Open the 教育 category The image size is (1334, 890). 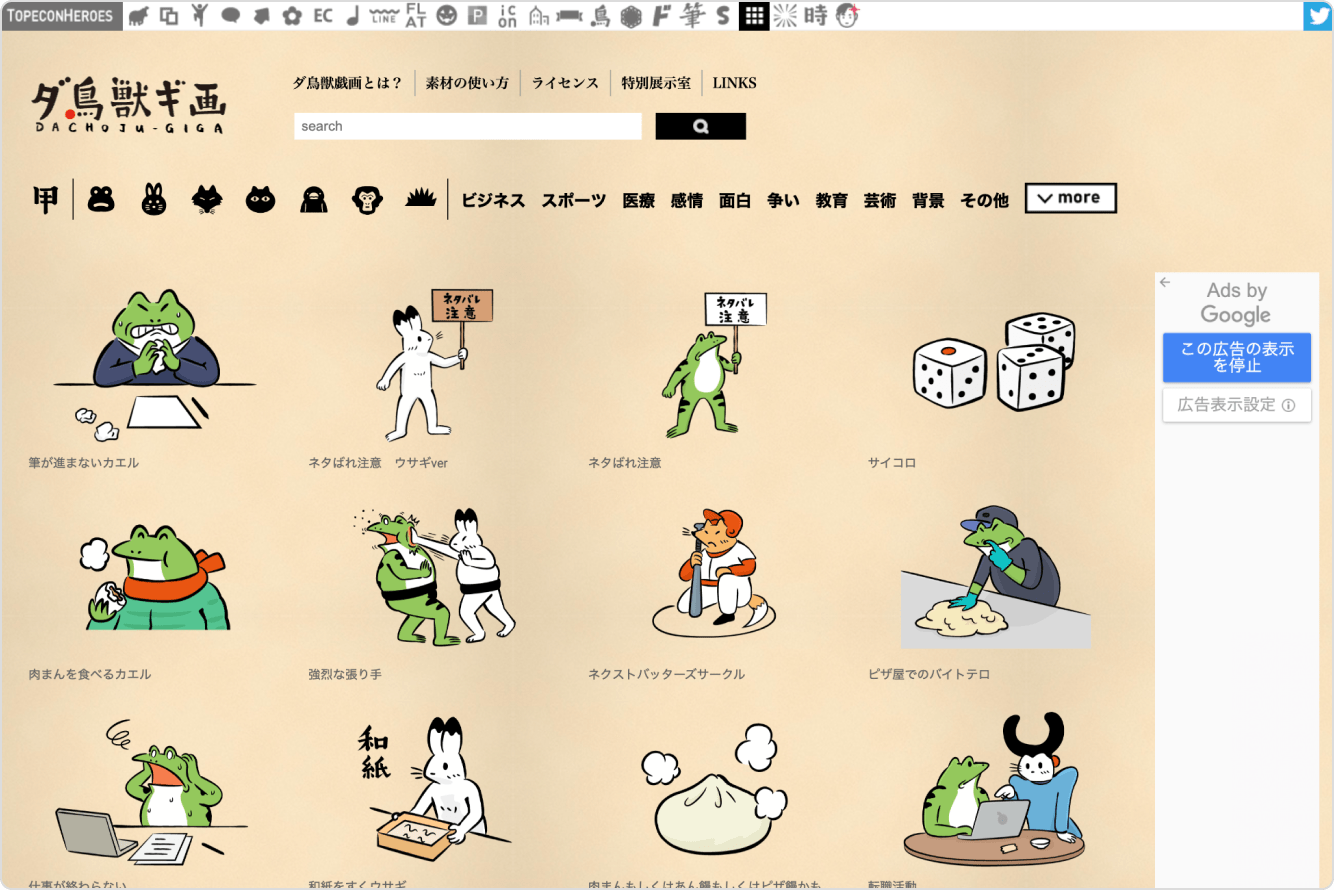pyautogui.click(x=832, y=200)
